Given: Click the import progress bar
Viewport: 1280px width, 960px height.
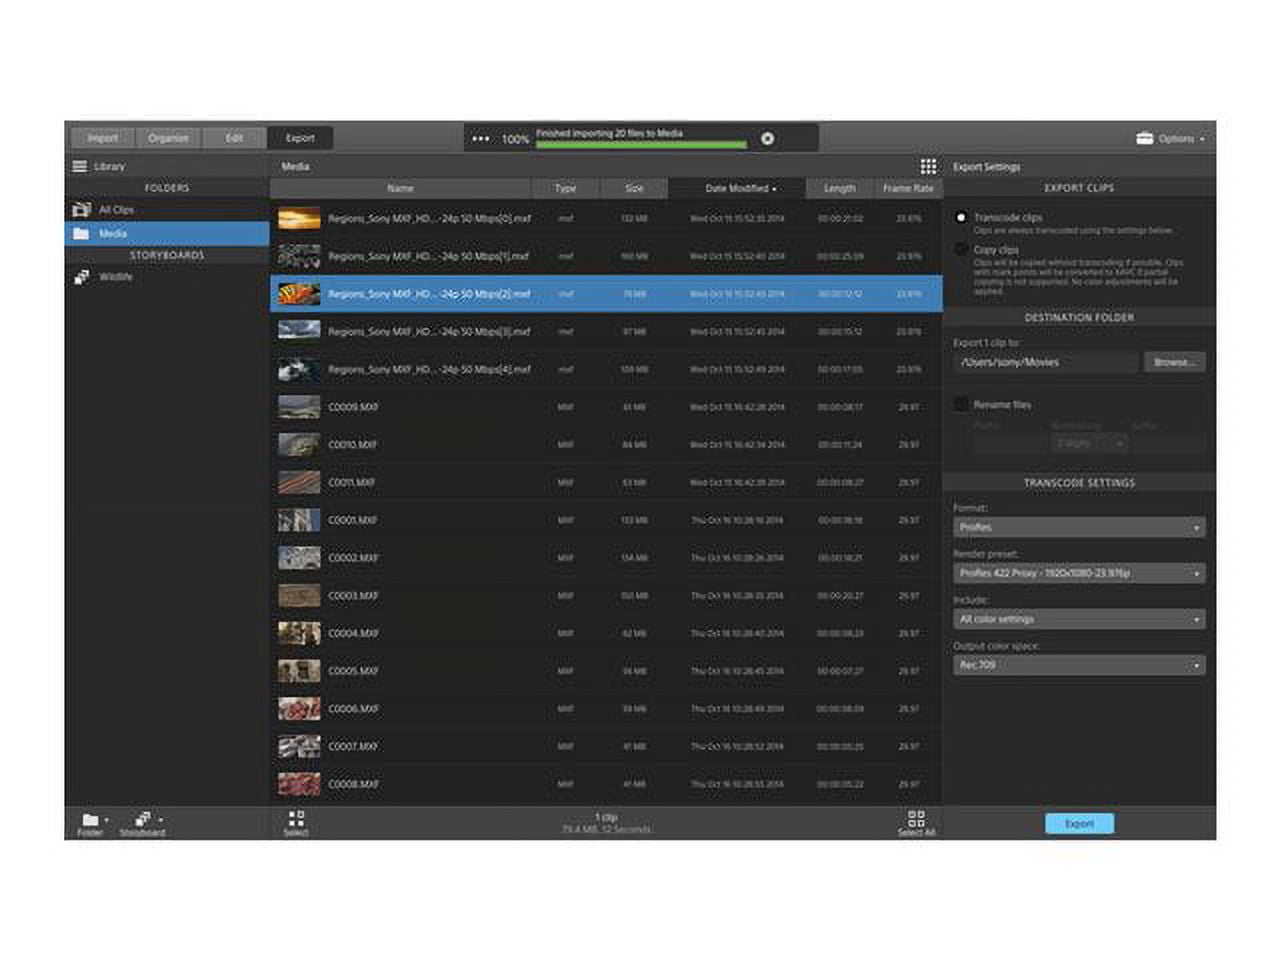Looking at the screenshot, I should point(641,145).
